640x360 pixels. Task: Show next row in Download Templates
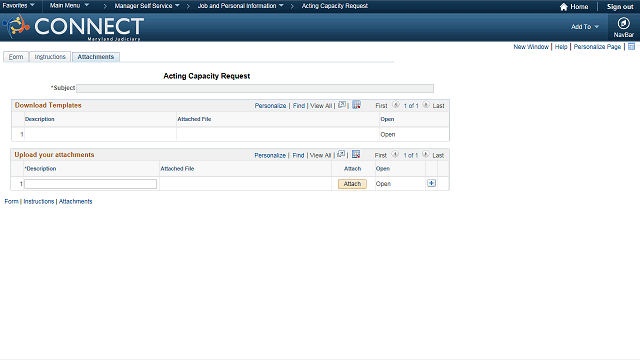point(426,105)
